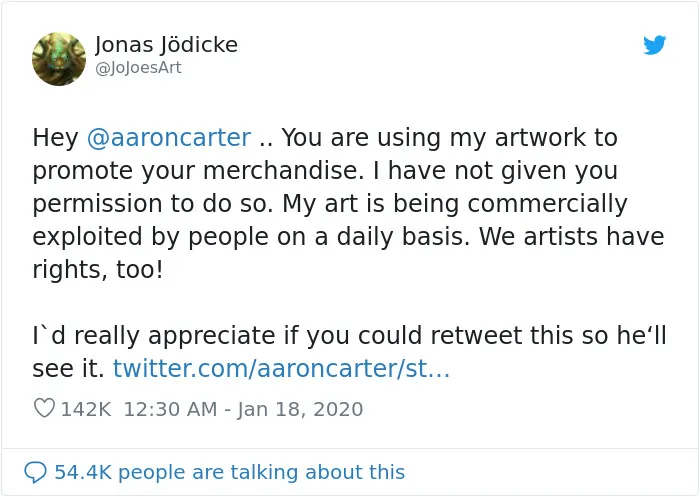Open the @aaroncarter mention

[x=169, y=138]
